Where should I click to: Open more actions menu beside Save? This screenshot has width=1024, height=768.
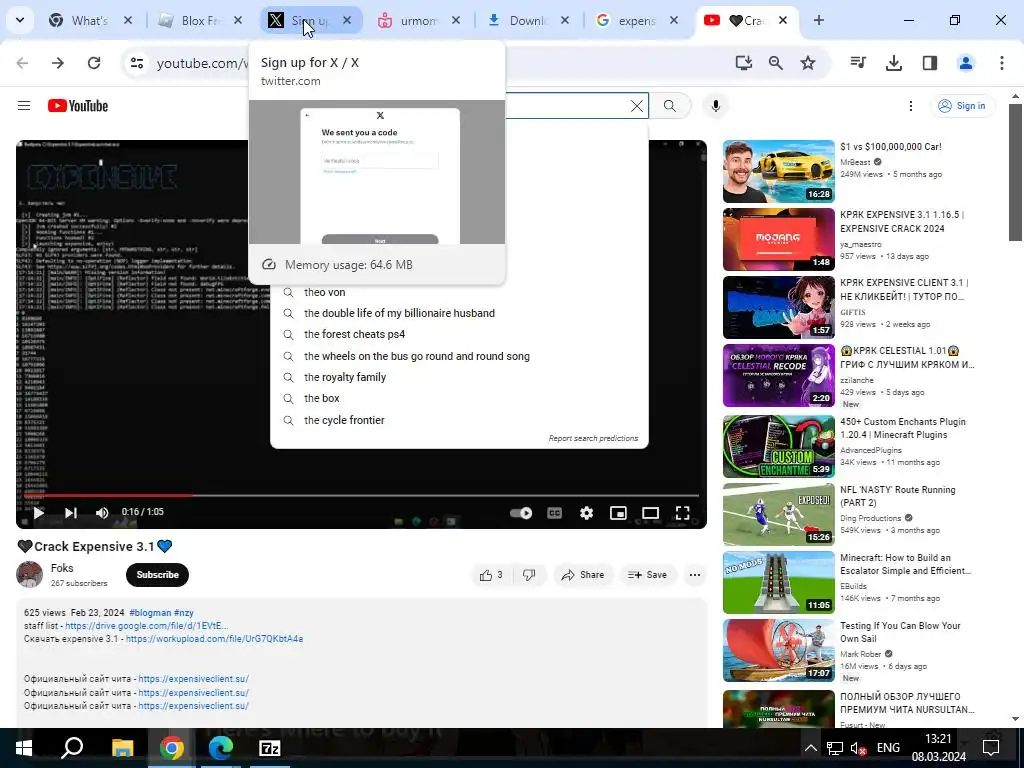pos(695,575)
